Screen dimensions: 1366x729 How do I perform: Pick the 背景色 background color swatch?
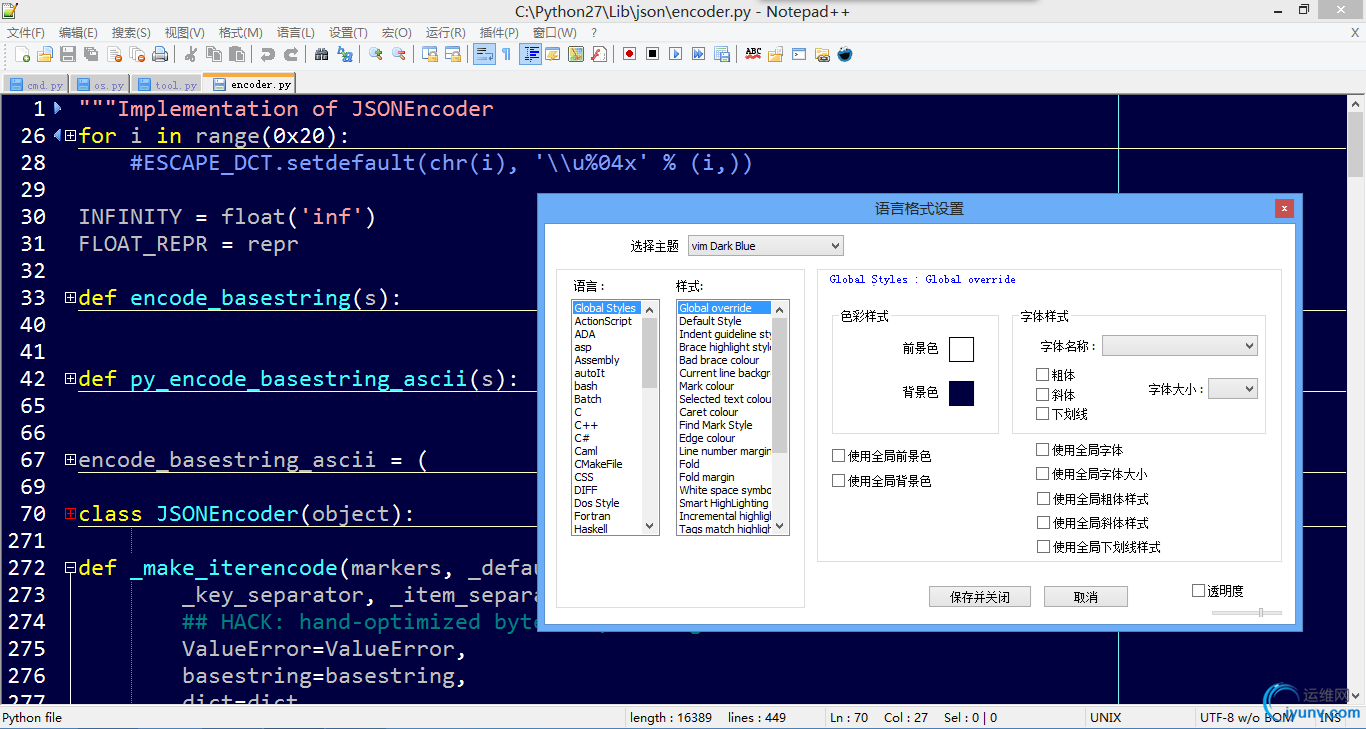(961, 393)
